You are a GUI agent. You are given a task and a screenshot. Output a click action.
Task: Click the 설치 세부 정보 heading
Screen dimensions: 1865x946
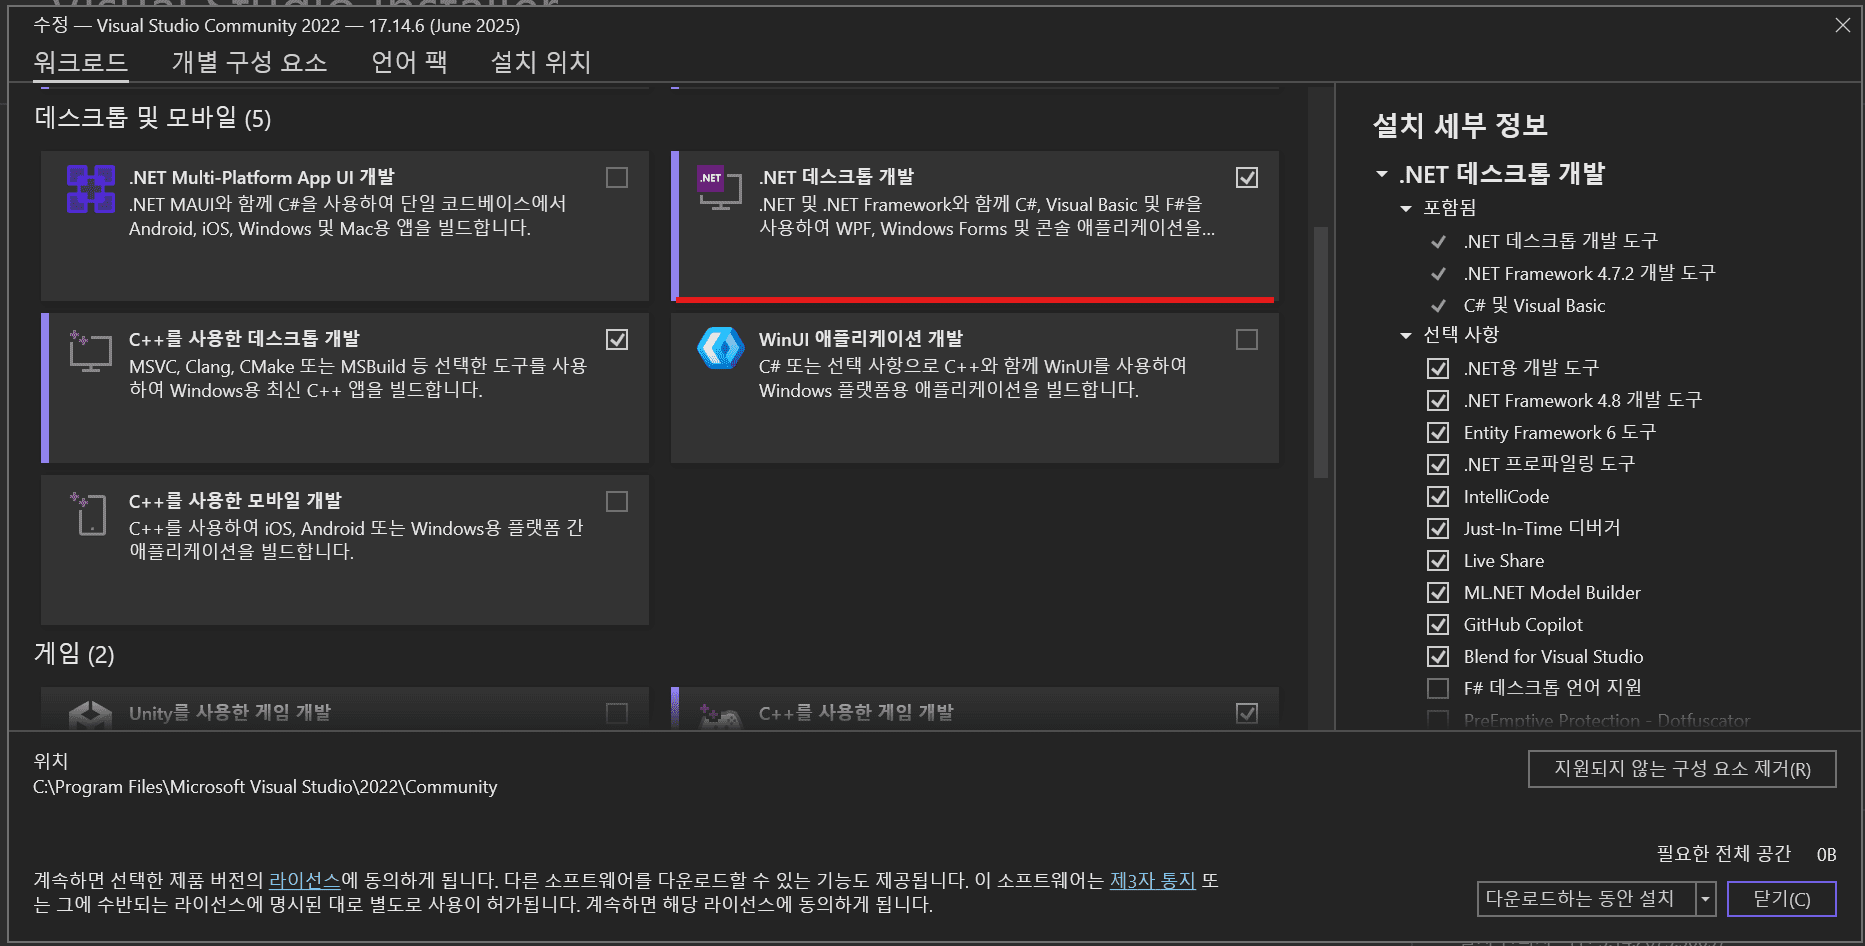click(1460, 125)
